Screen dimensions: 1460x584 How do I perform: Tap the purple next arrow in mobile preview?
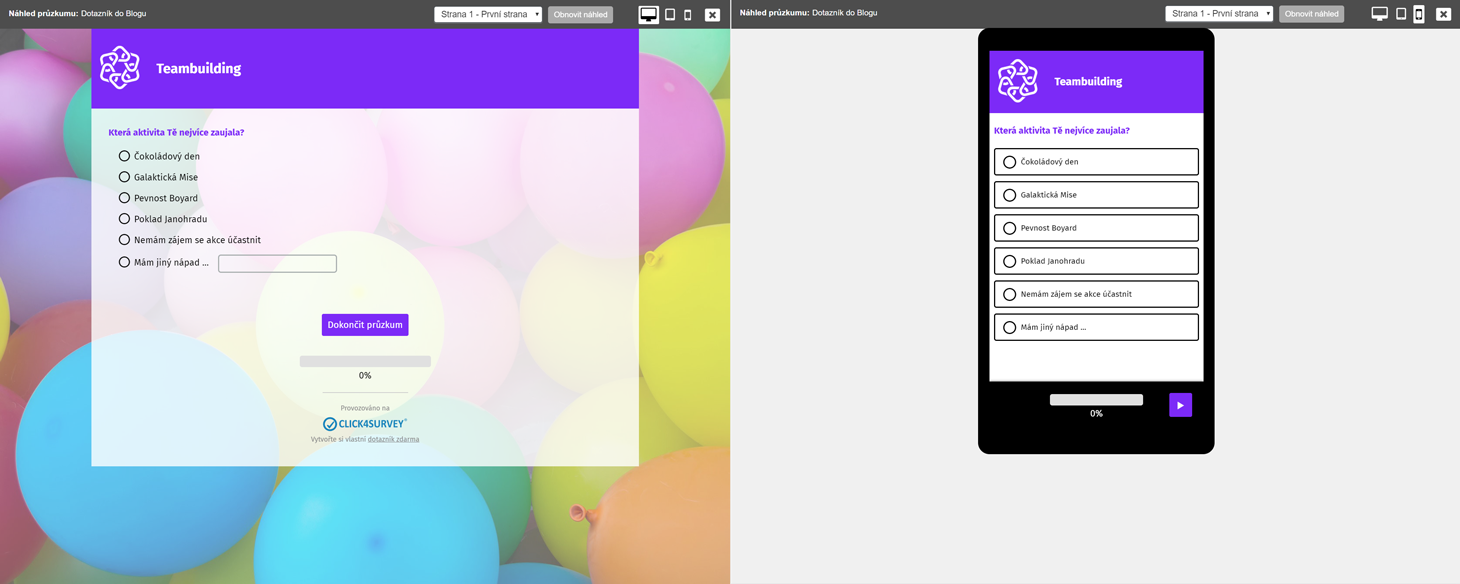tap(1180, 405)
